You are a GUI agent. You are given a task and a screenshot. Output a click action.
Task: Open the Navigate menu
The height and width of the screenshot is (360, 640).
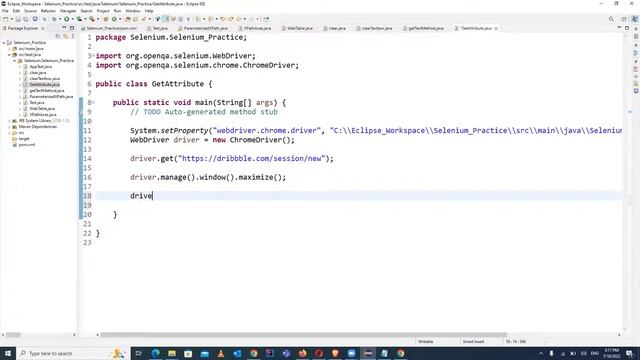coord(68,11)
